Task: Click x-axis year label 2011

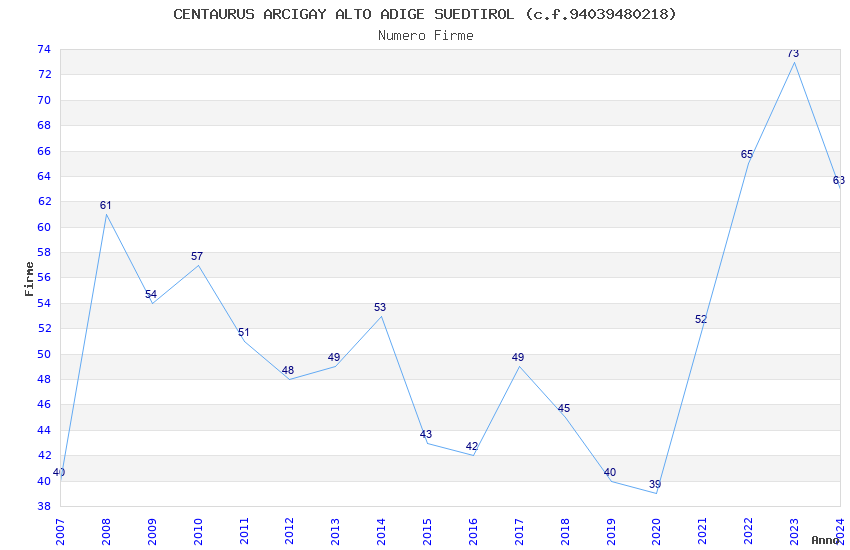Action: (244, 532)
